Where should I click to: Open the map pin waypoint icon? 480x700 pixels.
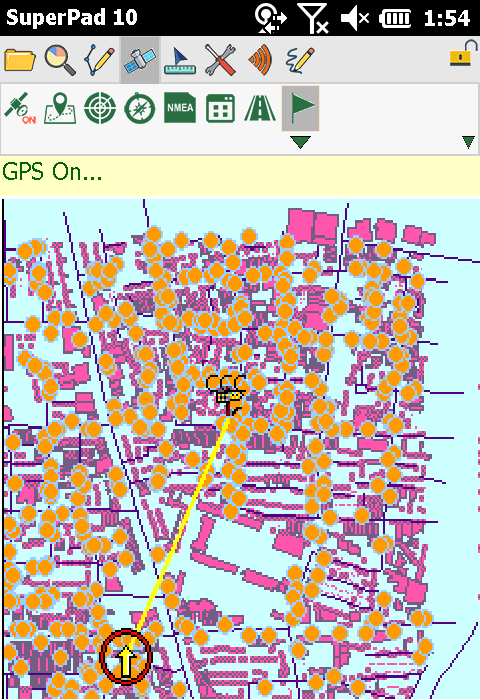pos(60,108)
